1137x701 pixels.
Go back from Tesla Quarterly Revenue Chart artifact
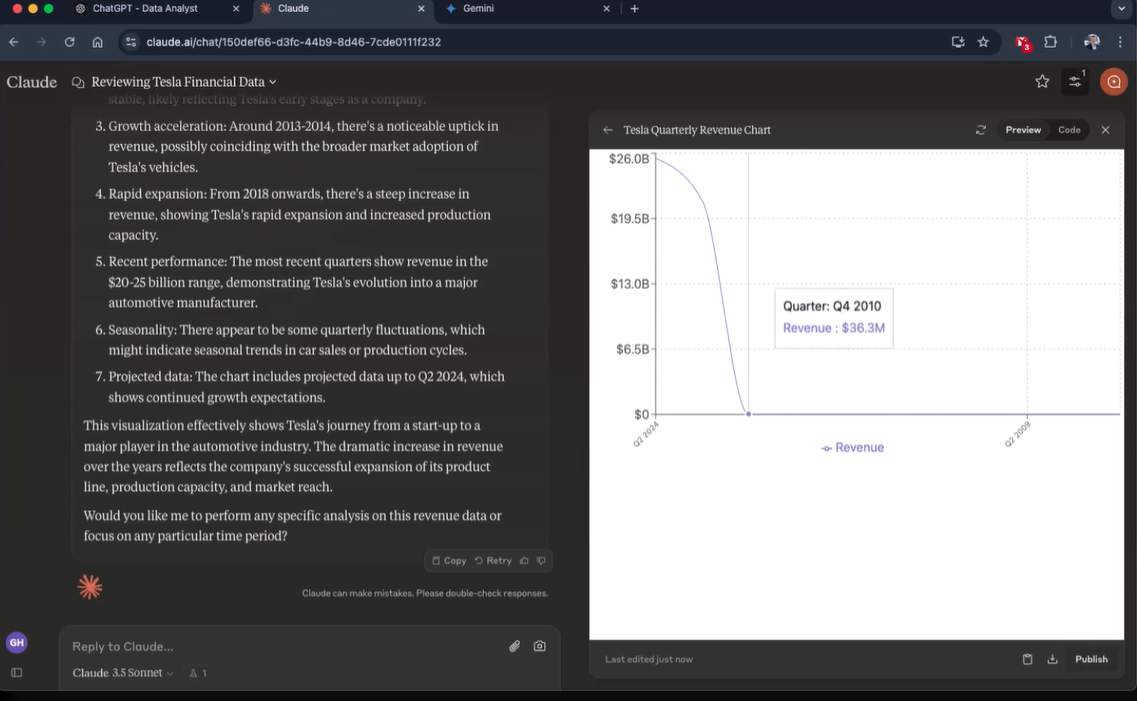click(608, 130)
